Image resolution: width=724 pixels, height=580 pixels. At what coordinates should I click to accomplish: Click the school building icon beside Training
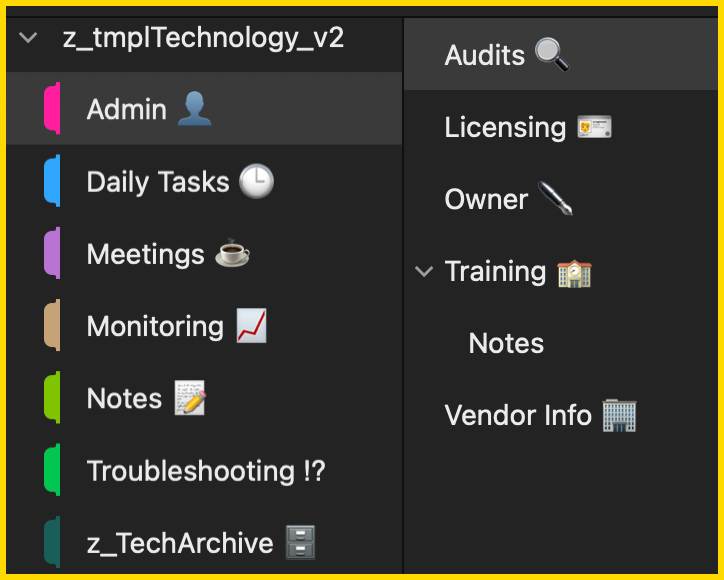tap(574, 273)
